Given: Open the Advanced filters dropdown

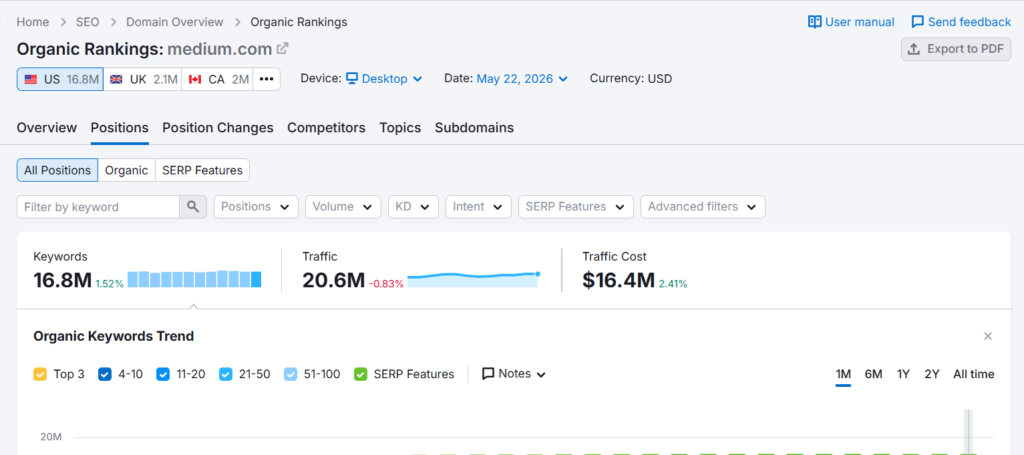Looking at the screenshot, I should click(703, 207).
